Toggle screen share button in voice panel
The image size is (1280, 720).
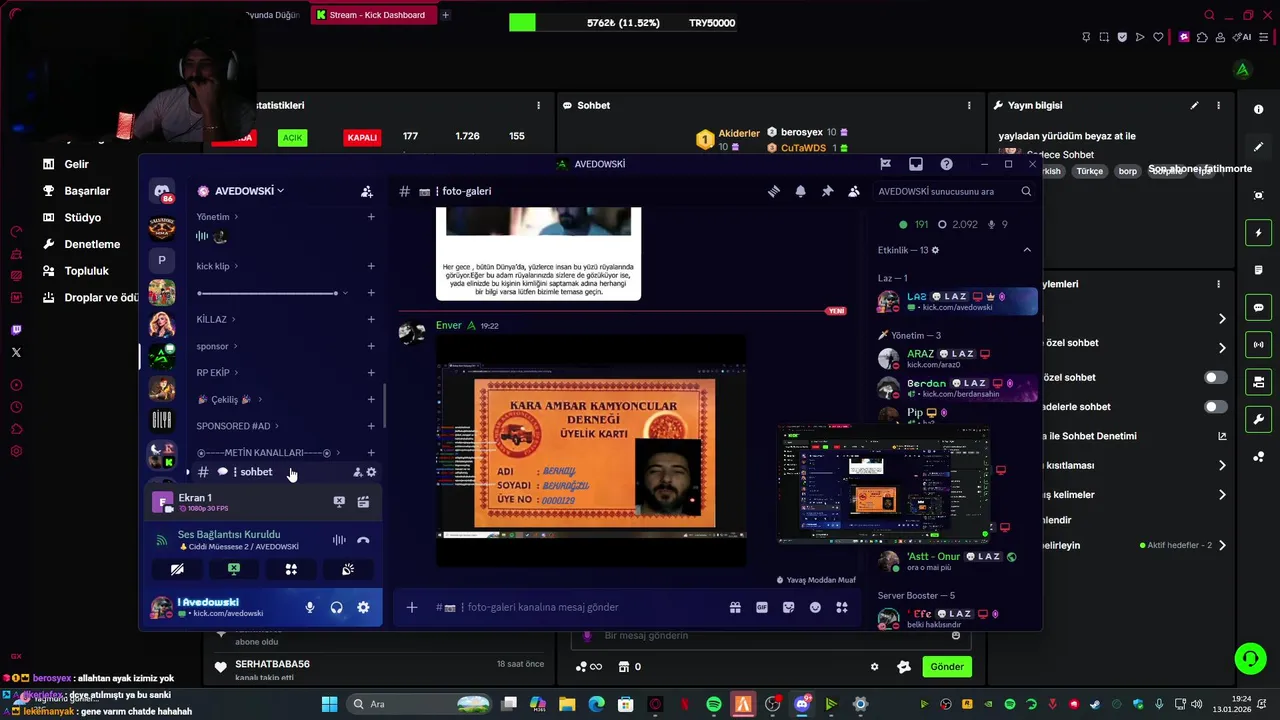pos(234,569)
